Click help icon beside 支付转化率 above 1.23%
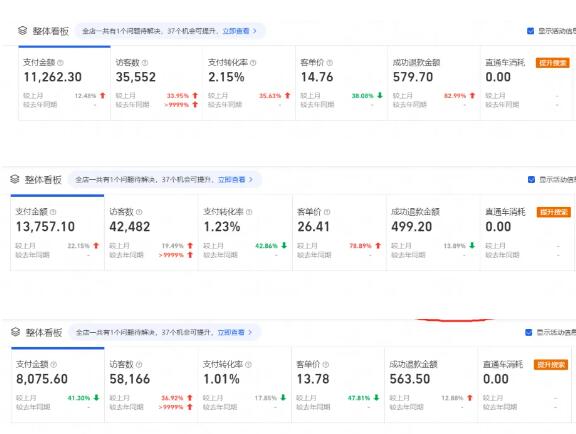576x434 pixels. pyautogui.click(x=249, y=212)
